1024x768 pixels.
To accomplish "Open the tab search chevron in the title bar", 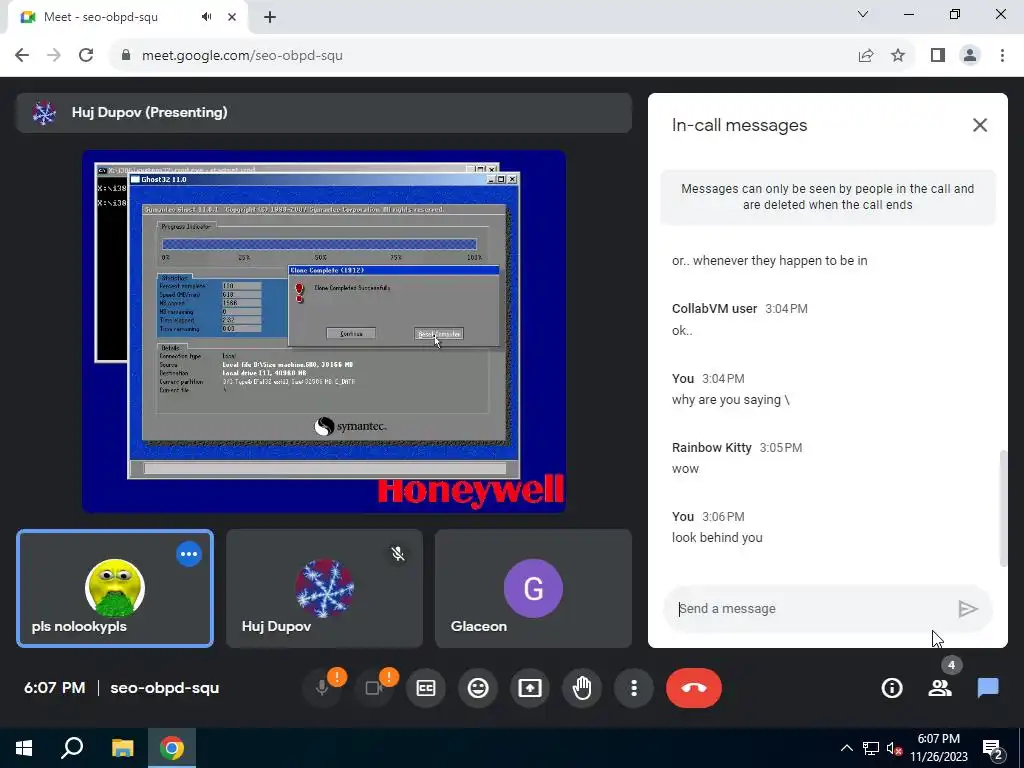I will [x=863, y=14].
